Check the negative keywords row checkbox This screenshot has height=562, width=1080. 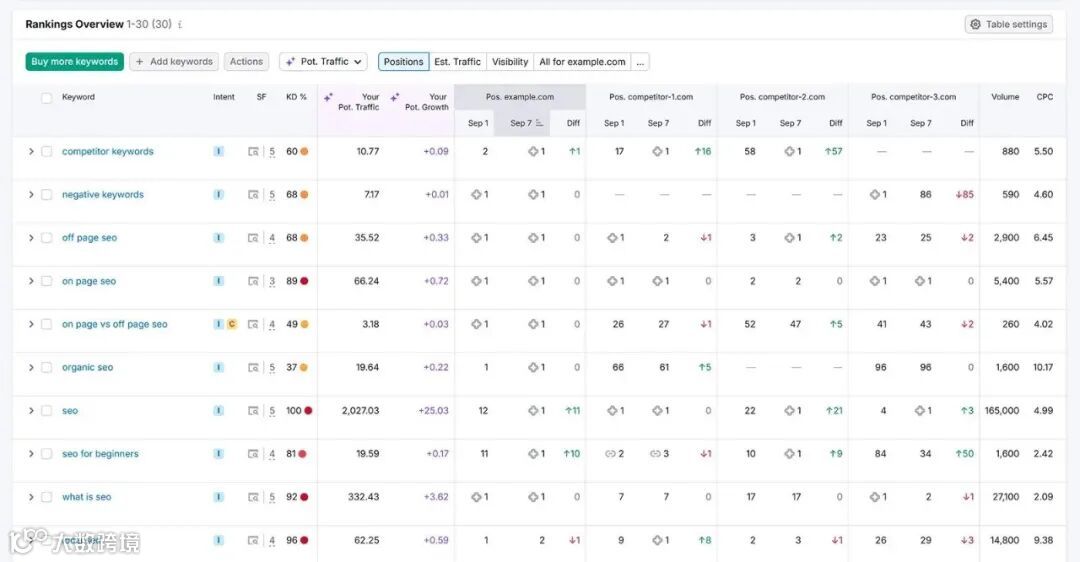point(46,195)
